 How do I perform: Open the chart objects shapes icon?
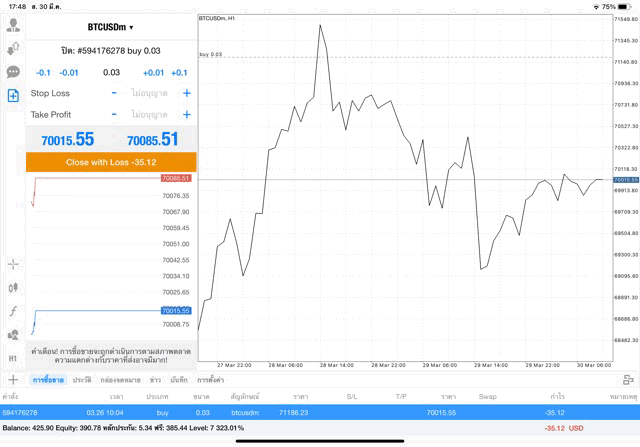point(13,334)
